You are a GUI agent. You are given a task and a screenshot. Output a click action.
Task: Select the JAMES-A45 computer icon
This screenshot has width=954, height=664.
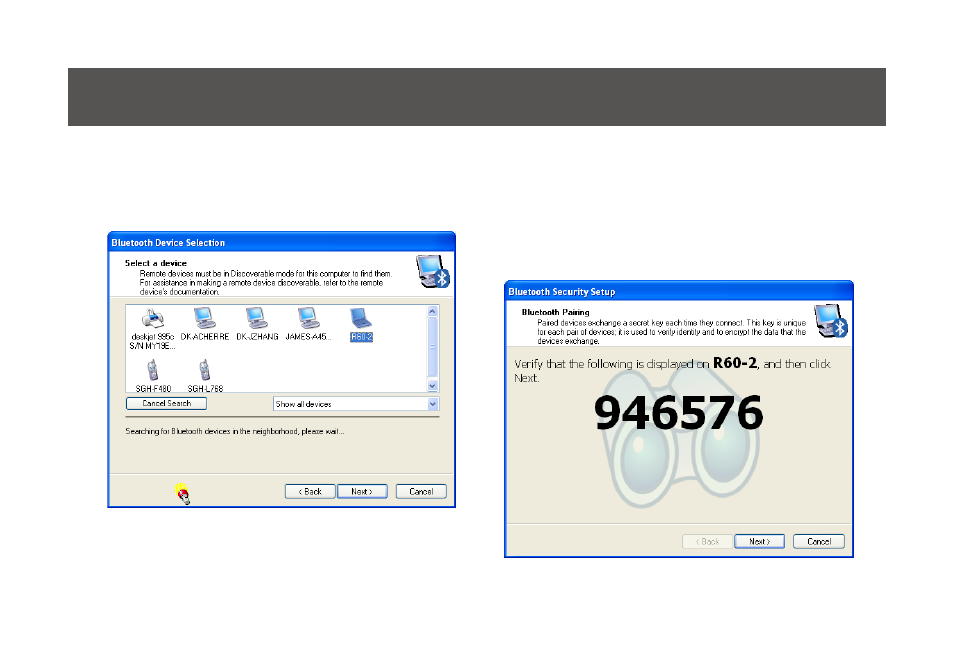(308, 318)
